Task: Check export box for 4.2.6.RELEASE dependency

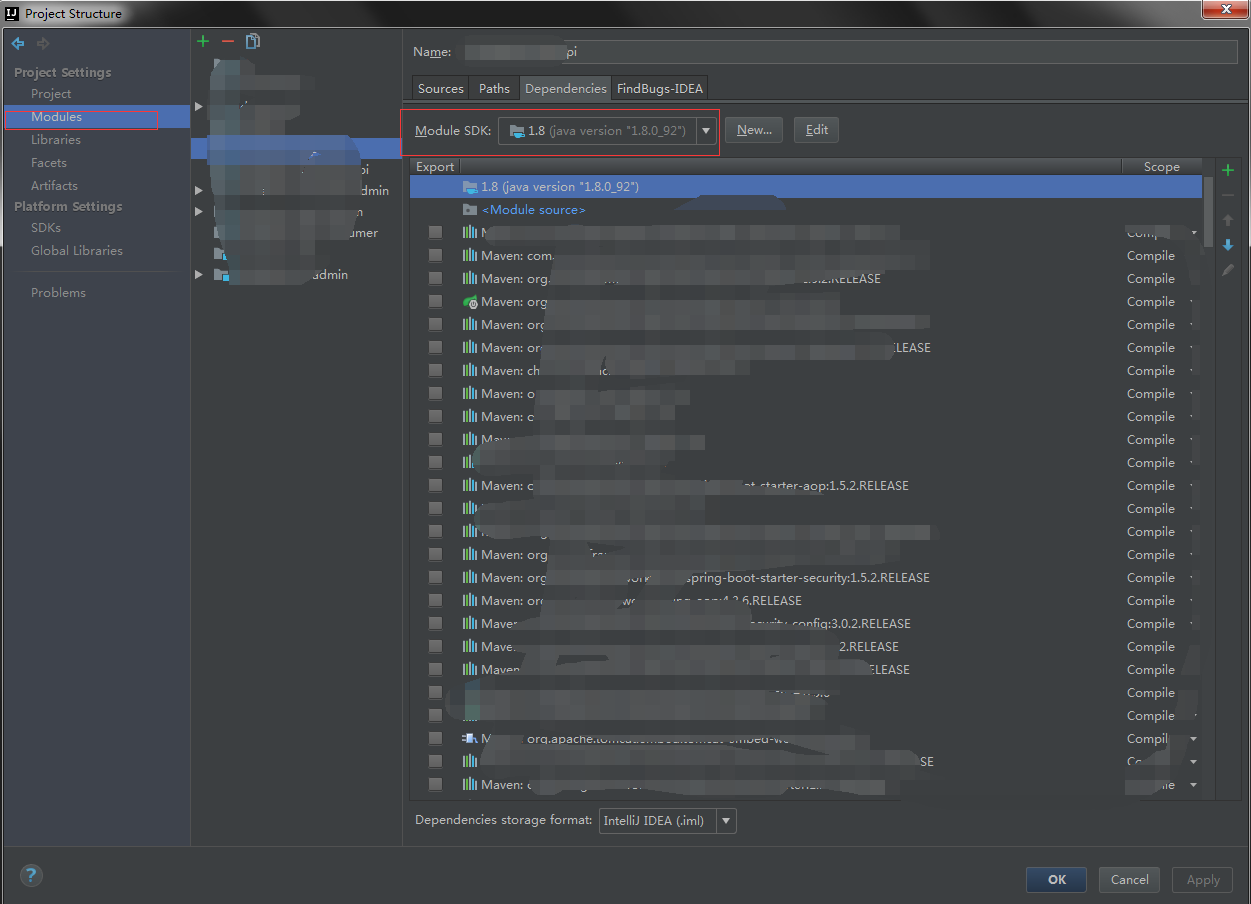Action: (435, 601)
